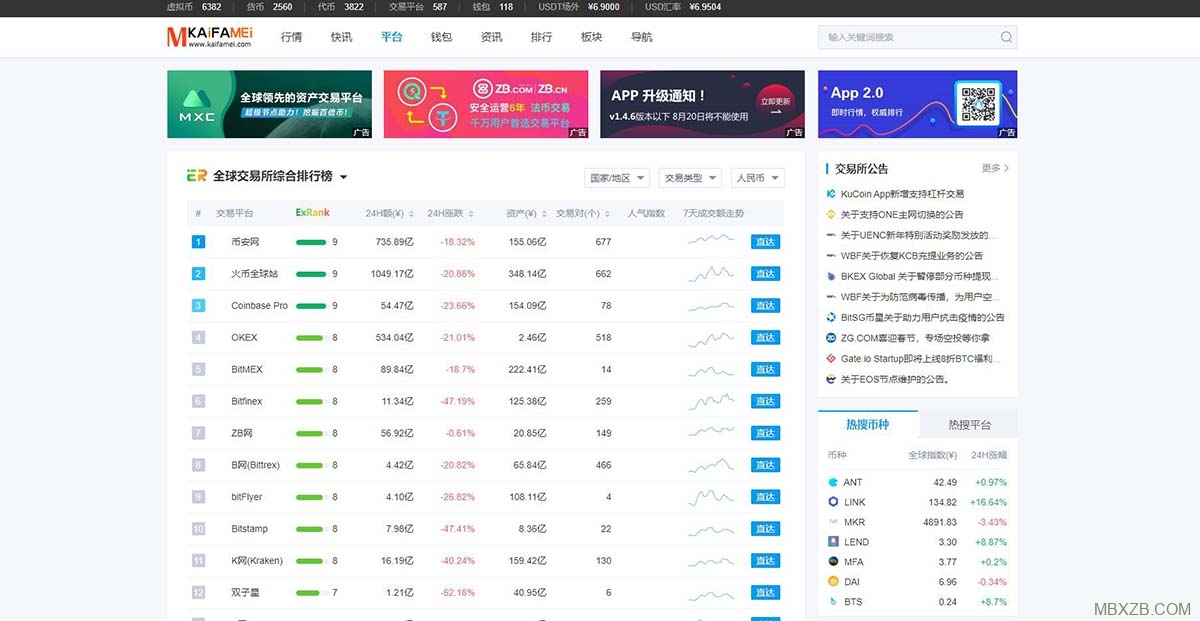
Task: Click the EOS node maintenance announcement icon
Action: (x=831, y=379)
